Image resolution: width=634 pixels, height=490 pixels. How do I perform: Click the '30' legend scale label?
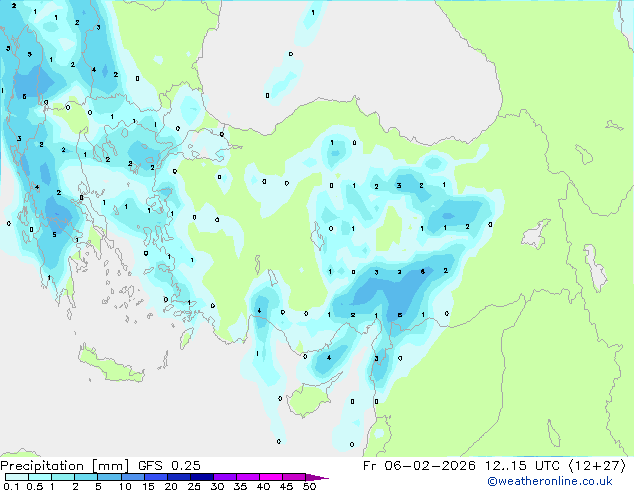[218, 486]
